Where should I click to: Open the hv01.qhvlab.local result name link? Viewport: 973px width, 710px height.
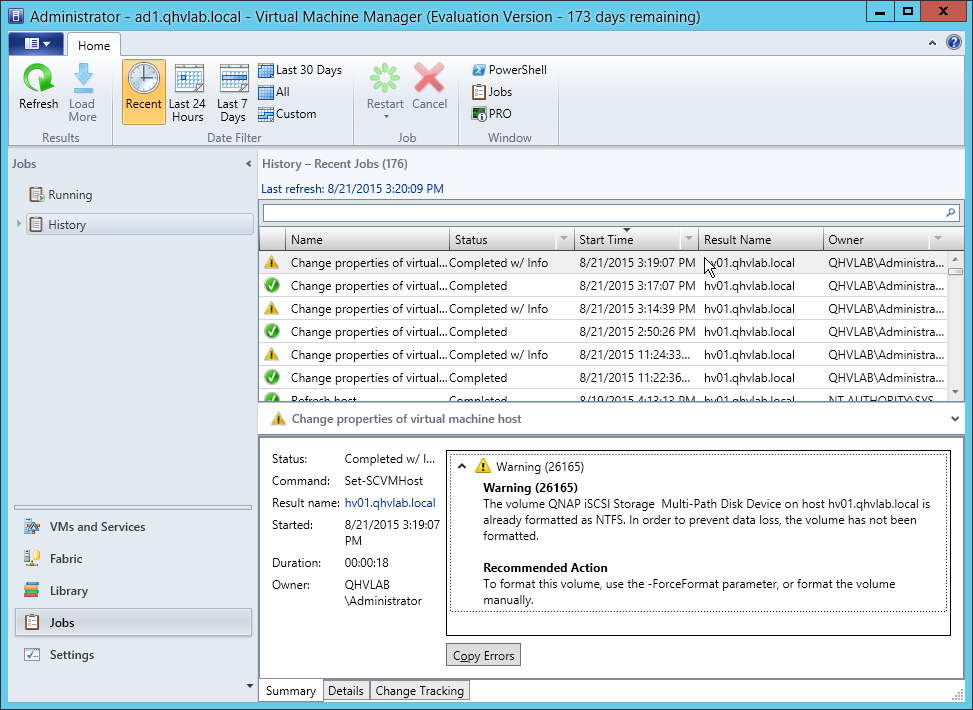click(389, 503)
